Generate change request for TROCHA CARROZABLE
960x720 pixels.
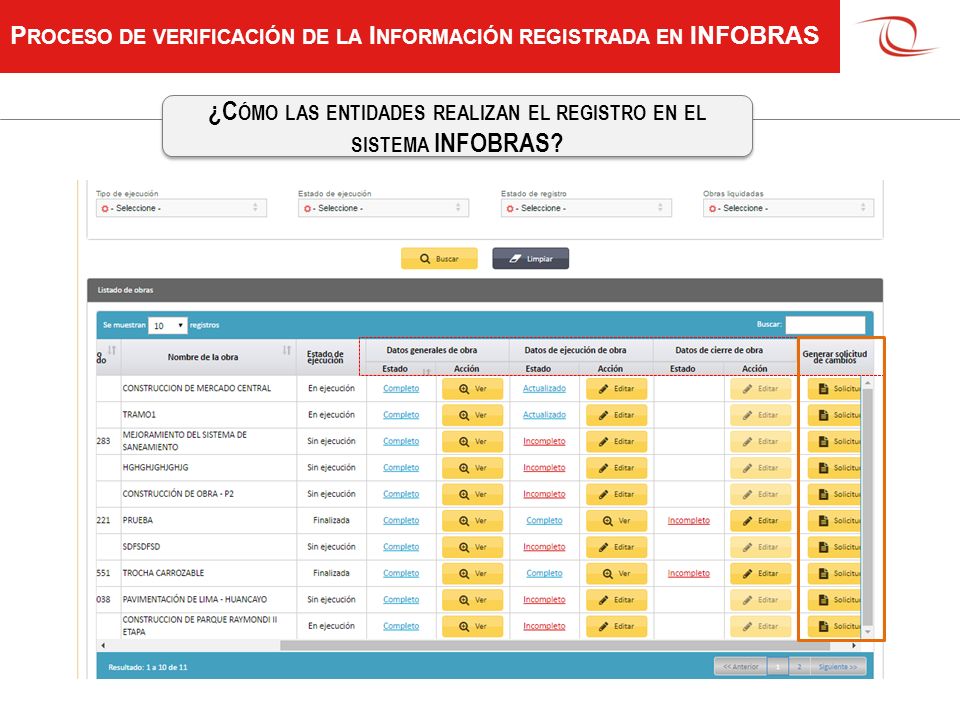coord(835,574)
